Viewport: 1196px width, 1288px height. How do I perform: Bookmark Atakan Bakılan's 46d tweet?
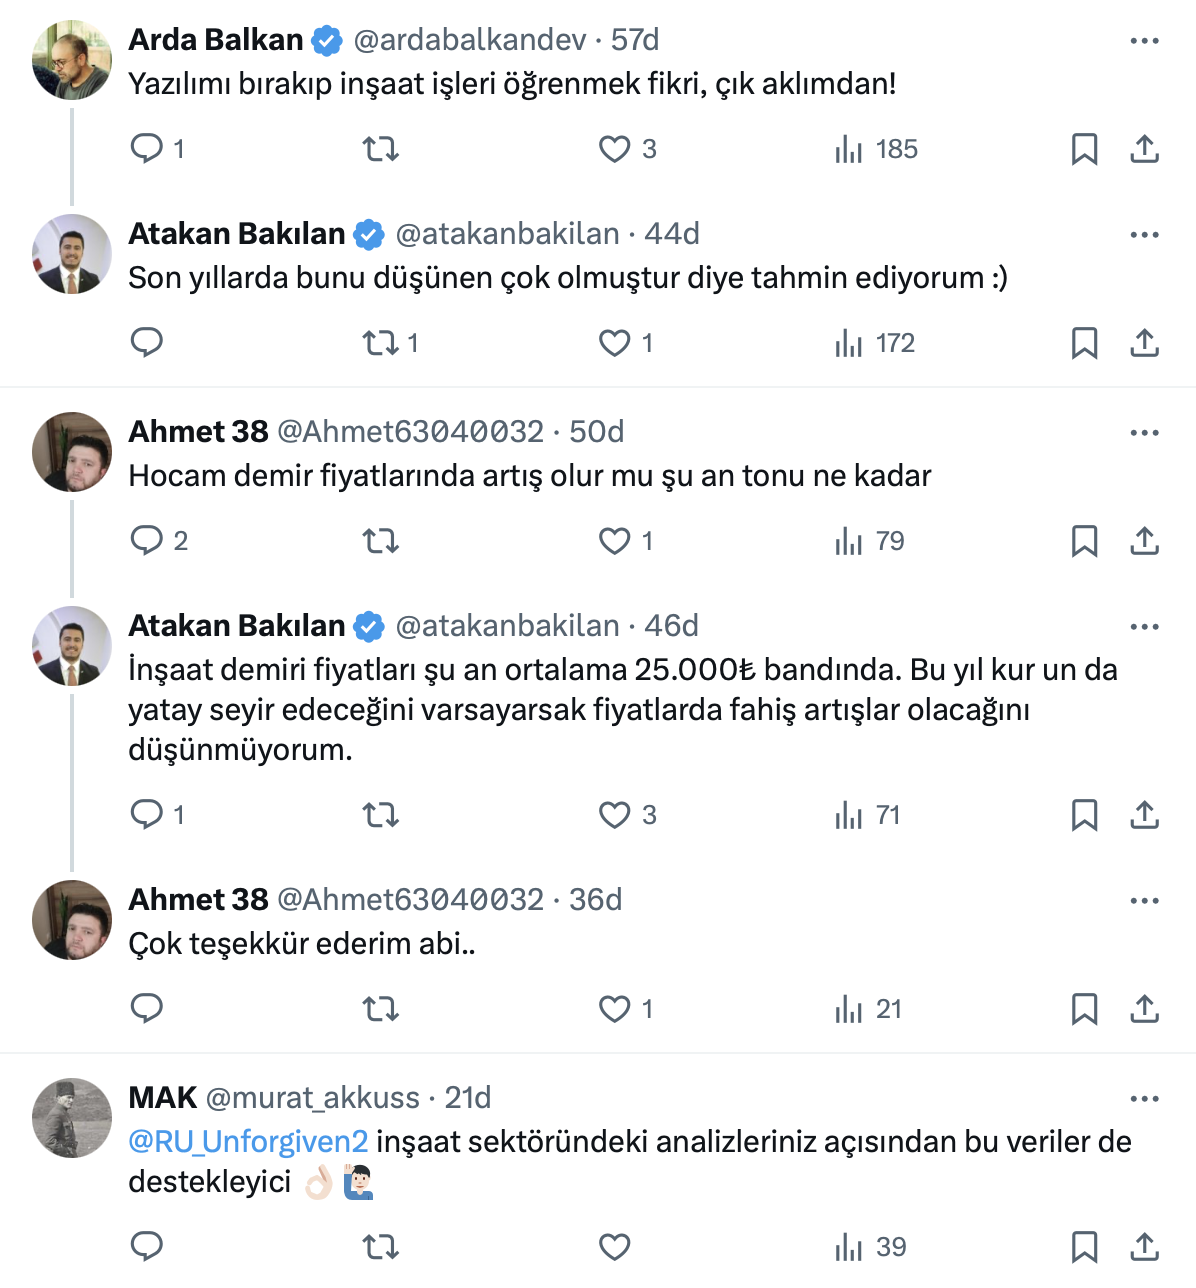[1084, 815]
